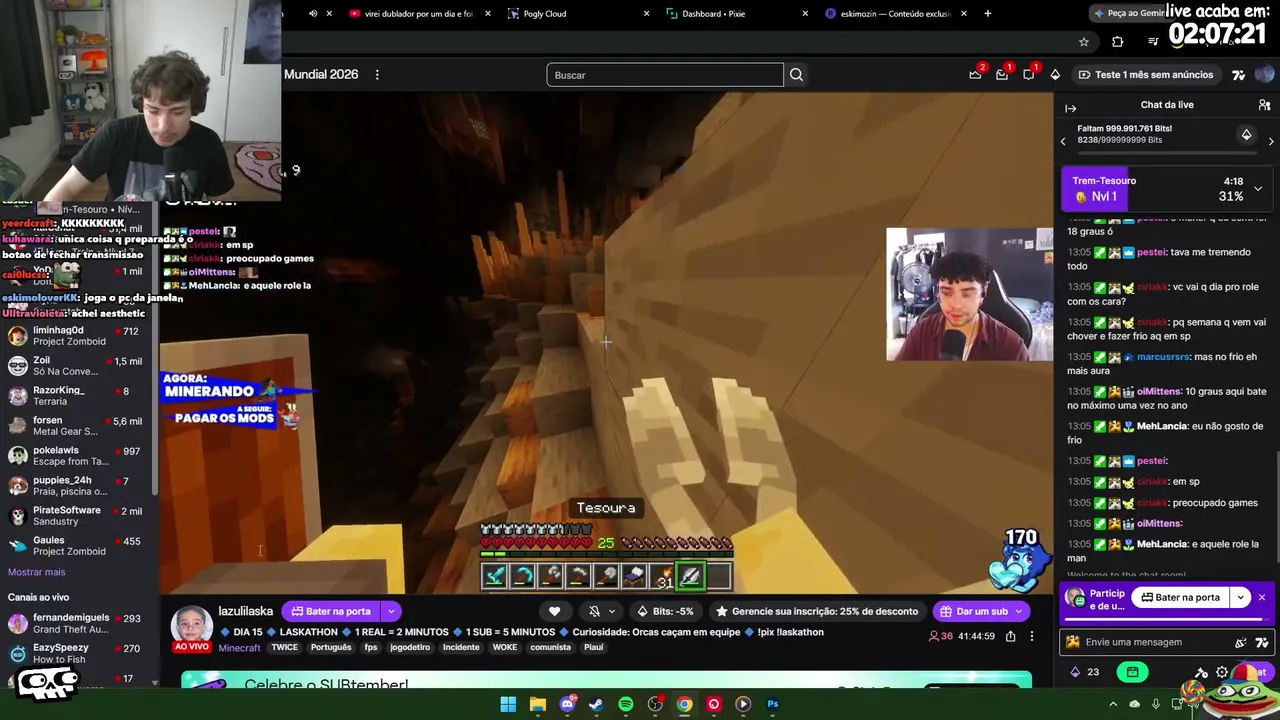
Task: Expand the Dar um sub dropdown arrow
Action: coord(1019,611)
